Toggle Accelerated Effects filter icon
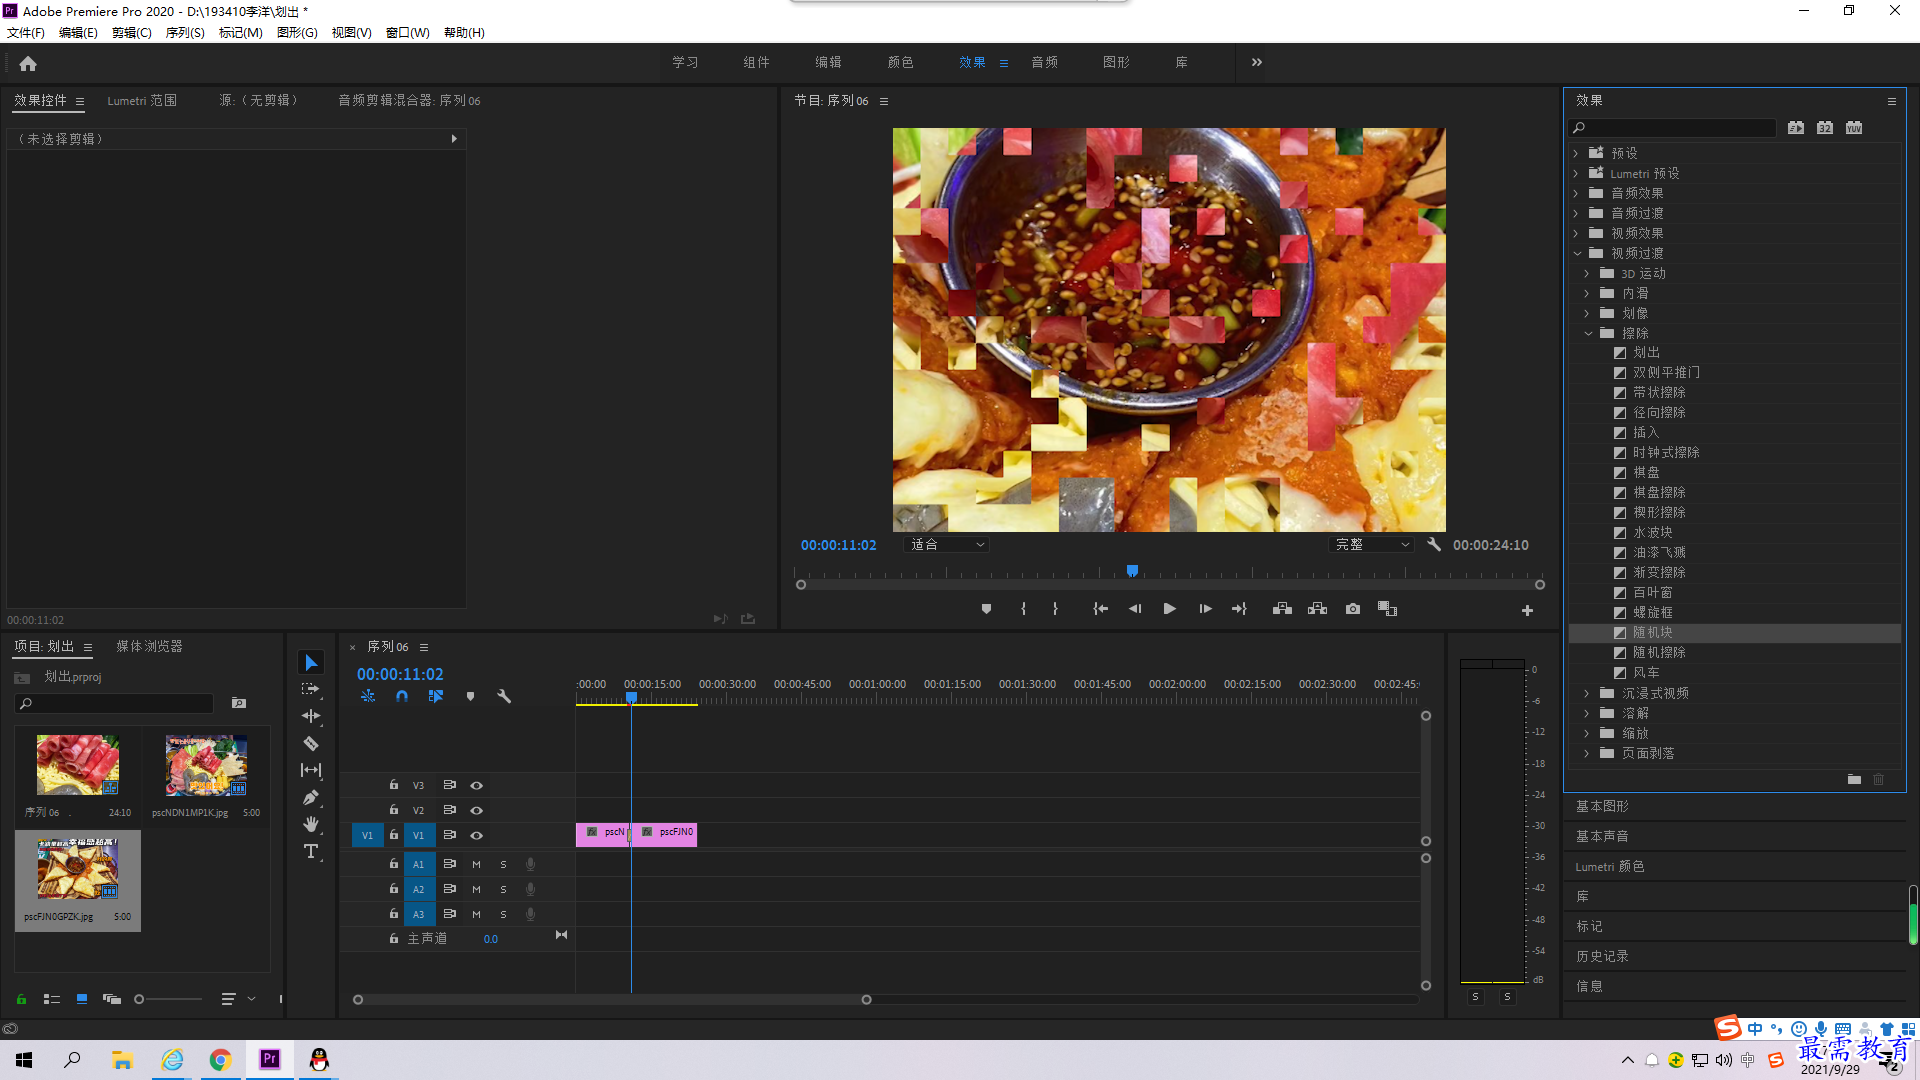Screen dimensions: 1920x1080 click(1796, 128)
